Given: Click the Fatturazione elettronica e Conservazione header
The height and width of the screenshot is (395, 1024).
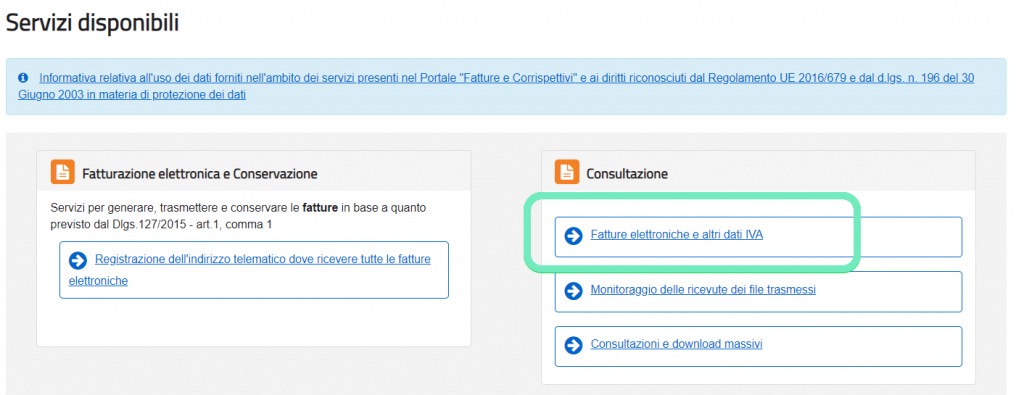Looking at the screenshot, I should [200, 174].
